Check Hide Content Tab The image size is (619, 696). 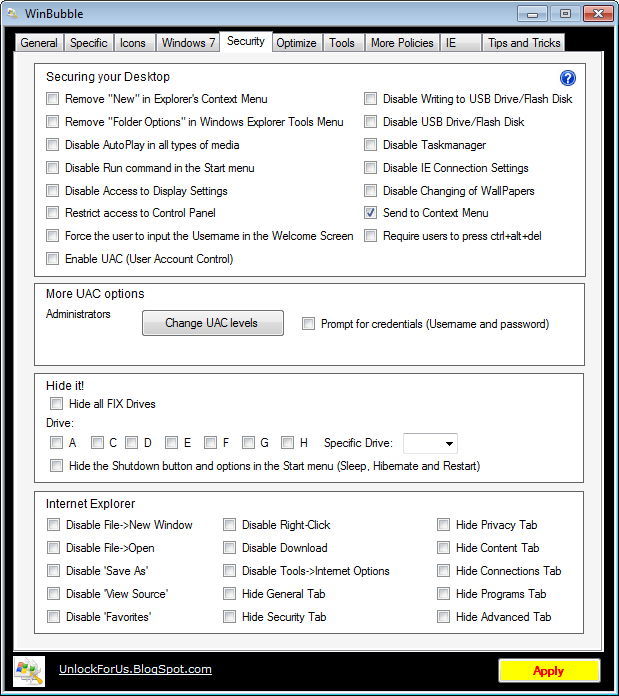443,548
